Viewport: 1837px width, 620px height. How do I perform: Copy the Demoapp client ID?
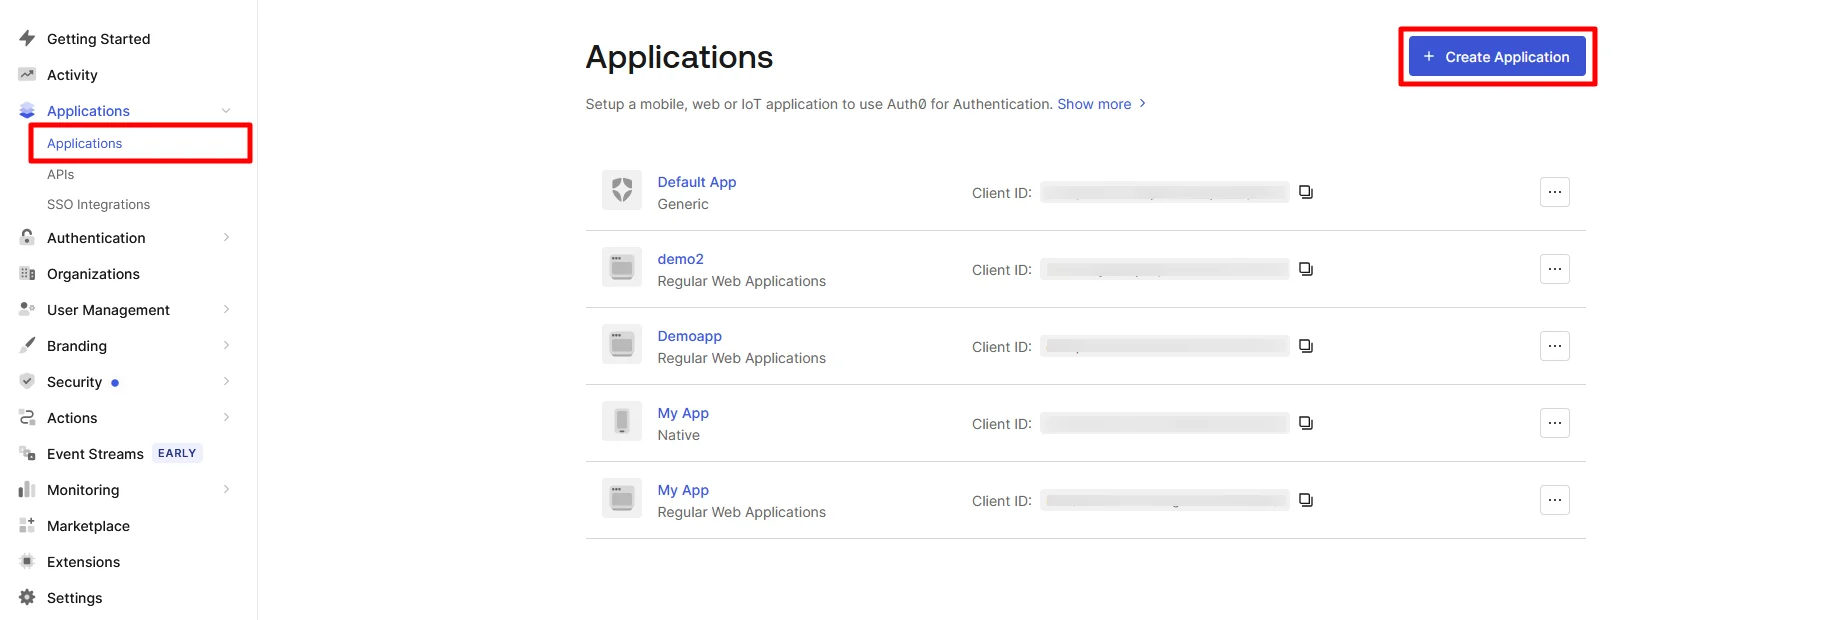point(1306,346)
